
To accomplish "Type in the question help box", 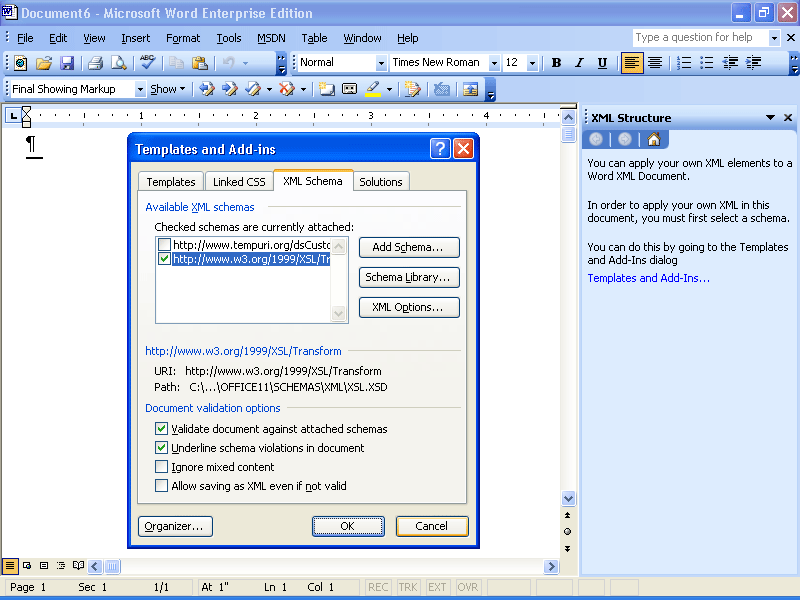I will (700, 37).
